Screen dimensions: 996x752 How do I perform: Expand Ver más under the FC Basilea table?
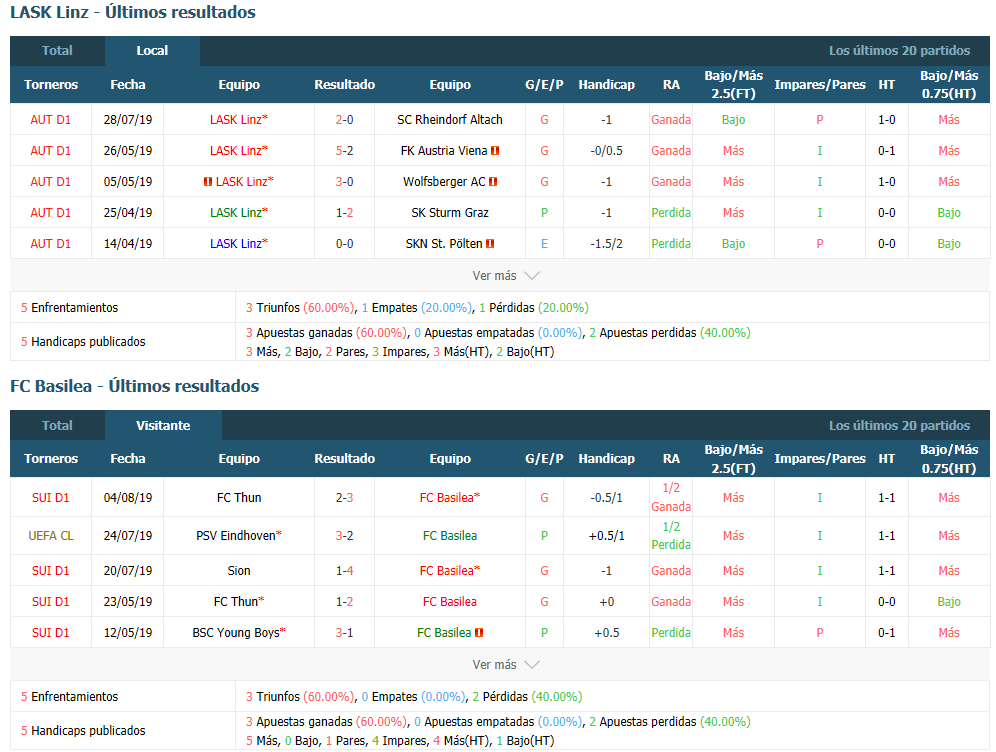pyautogui.click(x=506, y=664)
